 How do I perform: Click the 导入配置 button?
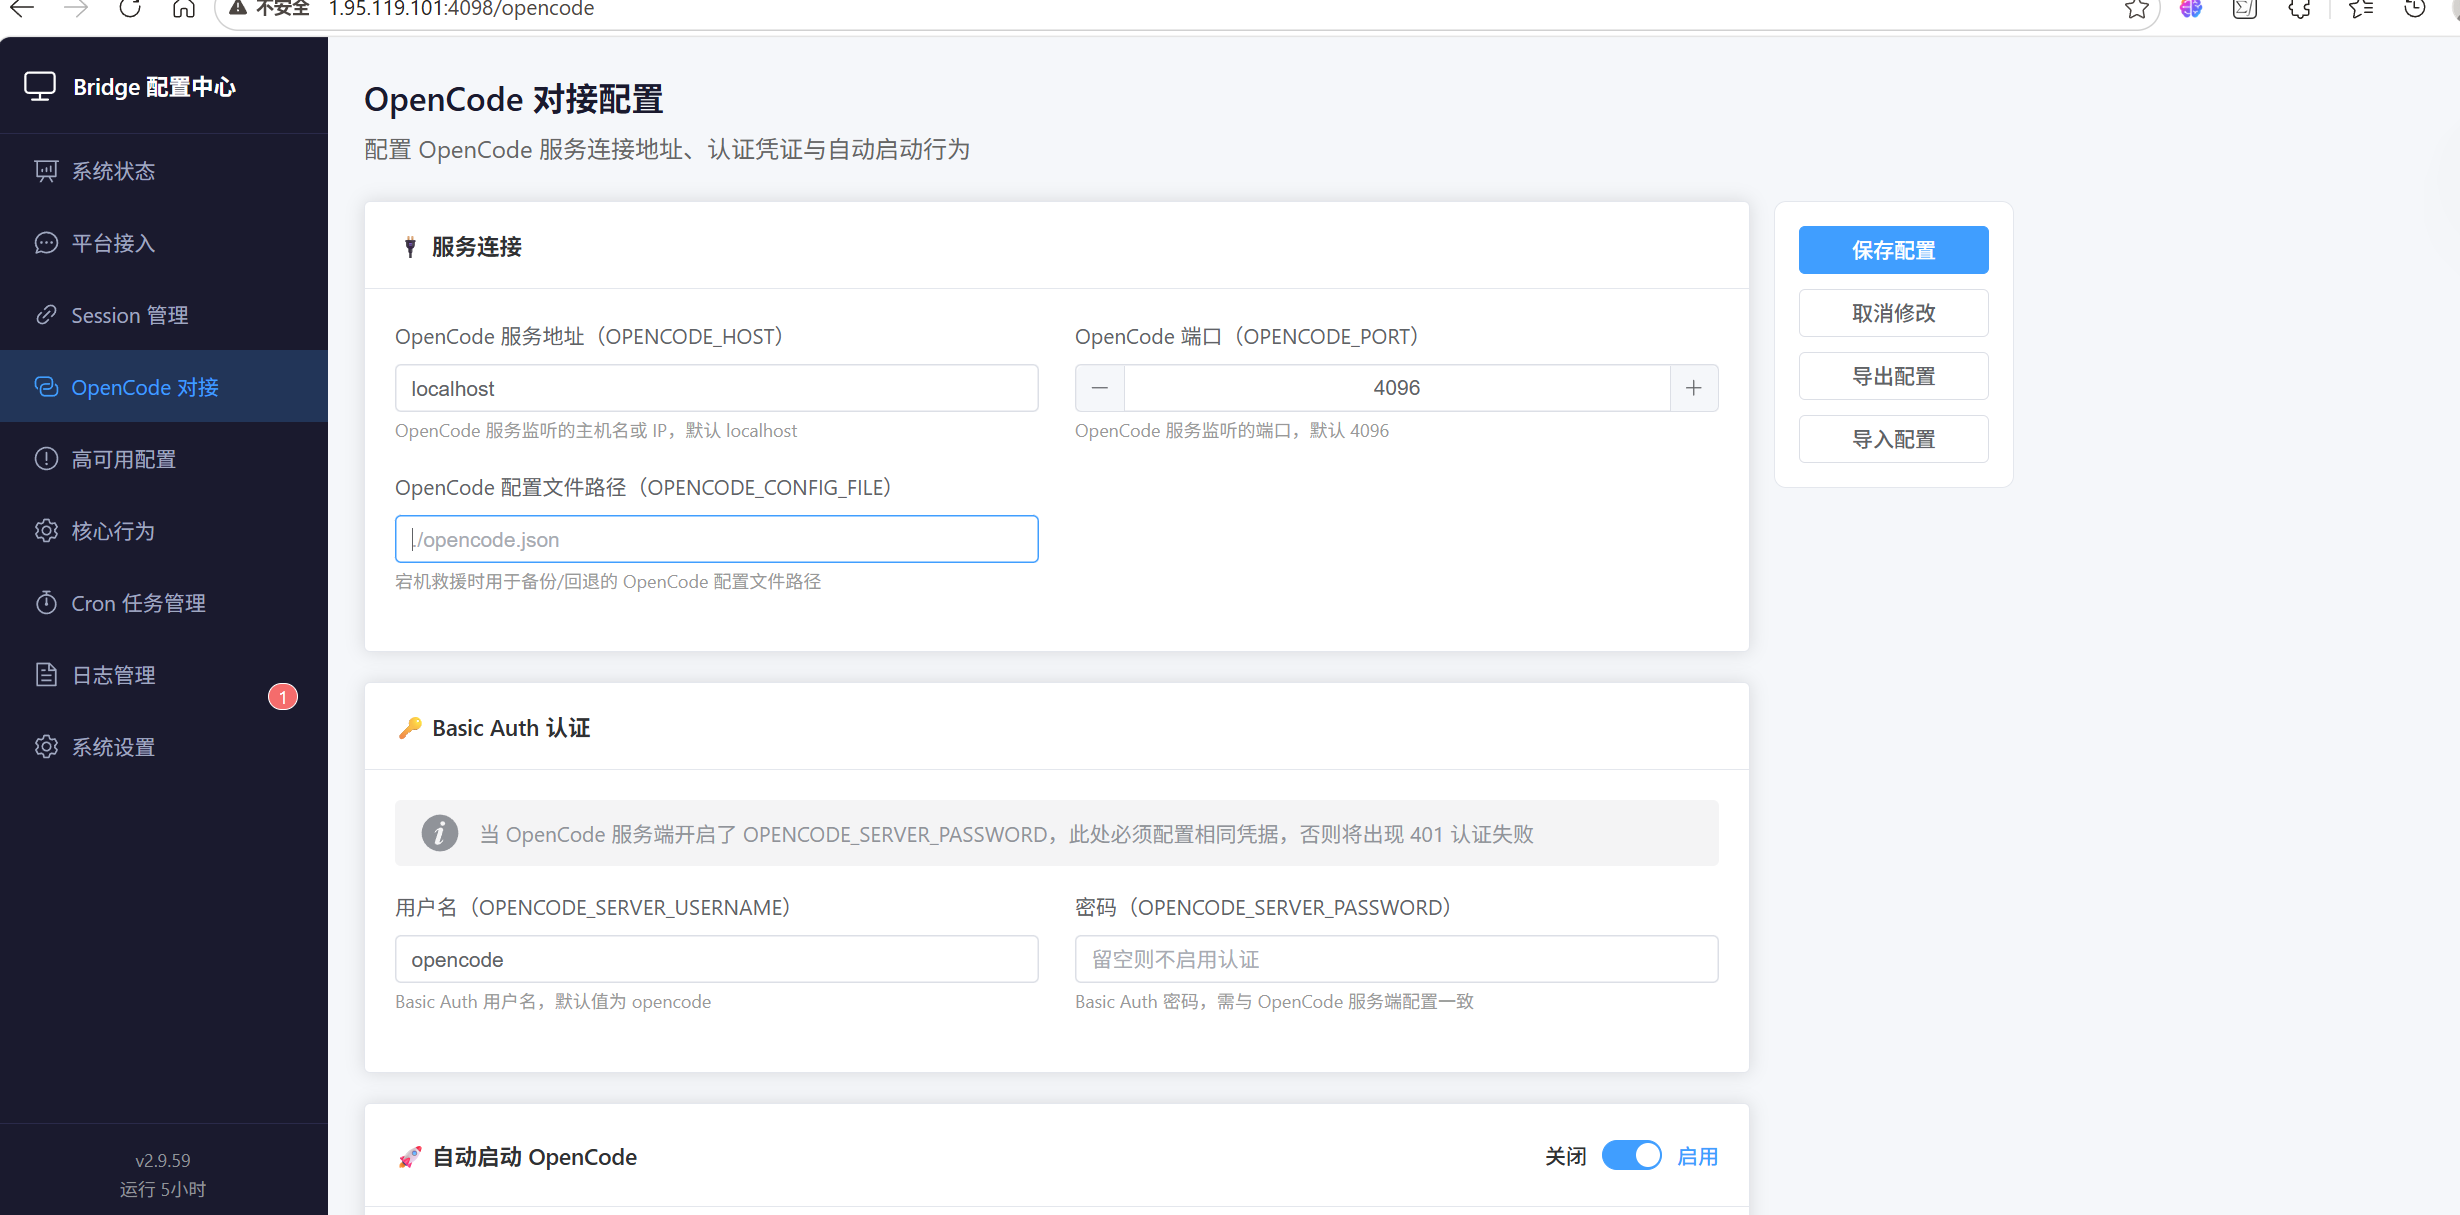1893,439
